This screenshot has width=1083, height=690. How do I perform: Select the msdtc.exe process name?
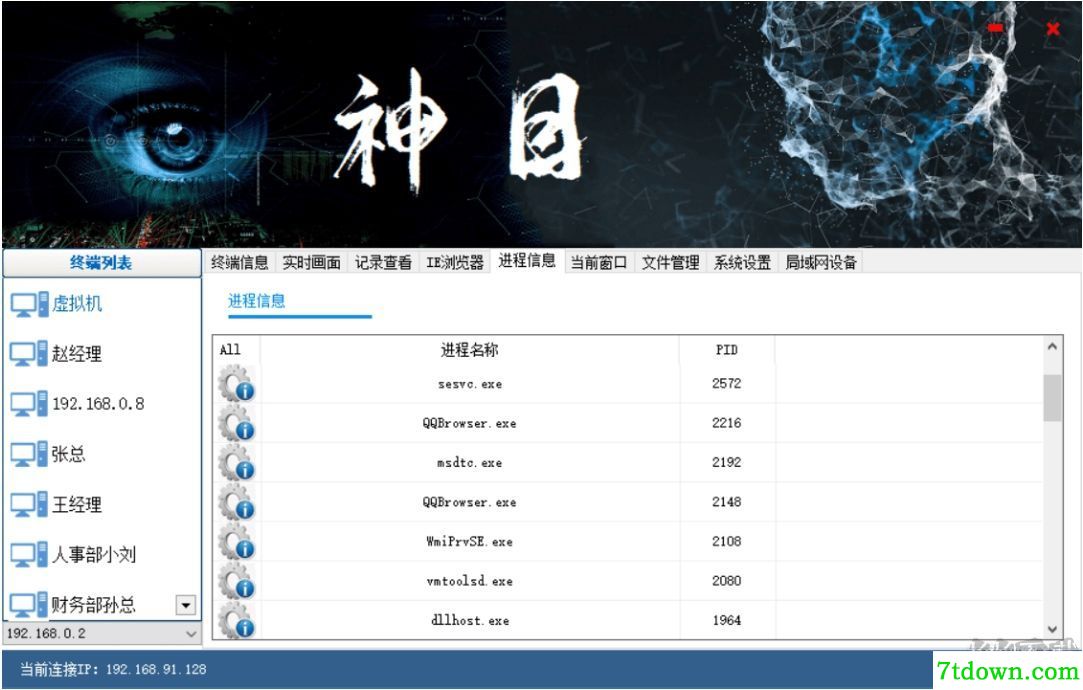click(x=470, y=463)
